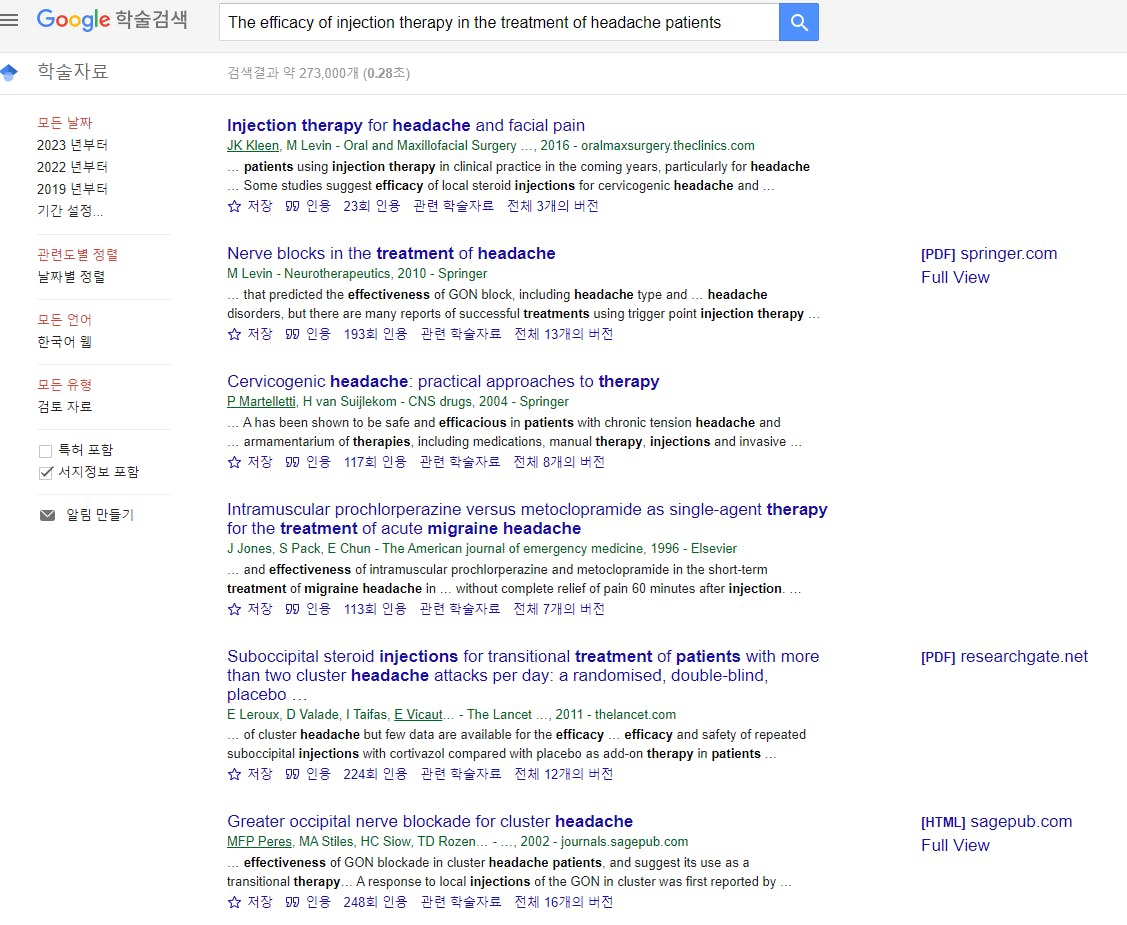Click the cite quote icon for 'Cervicogenic headache'
The height and width of the screenshot is (925, 1127).
293,462
